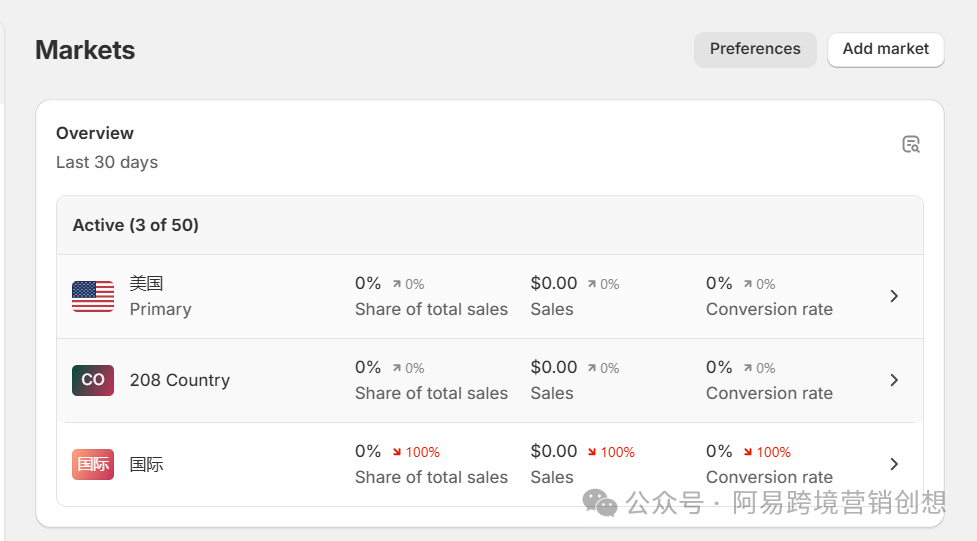Expand the 208 Country row chevron
The width and height of the screenshot is (977, 541).
pyautogui.click(x=894, y=380)
